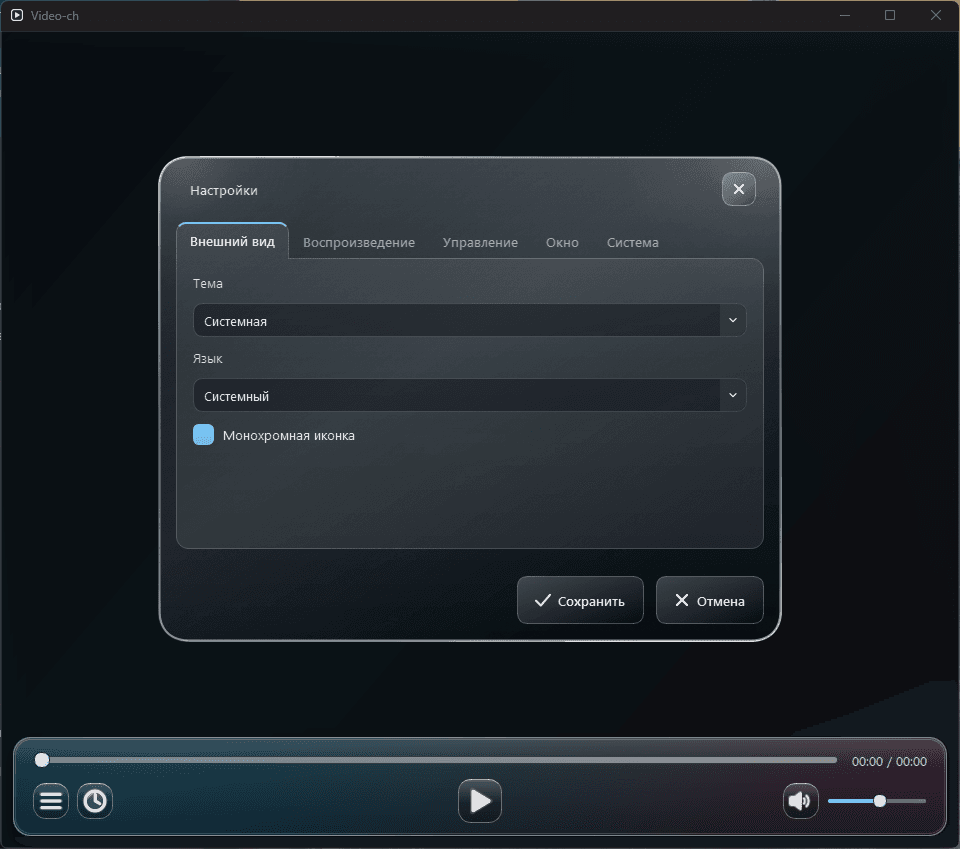
Task: Adjust the volume slider
Action: click(877, 801)
